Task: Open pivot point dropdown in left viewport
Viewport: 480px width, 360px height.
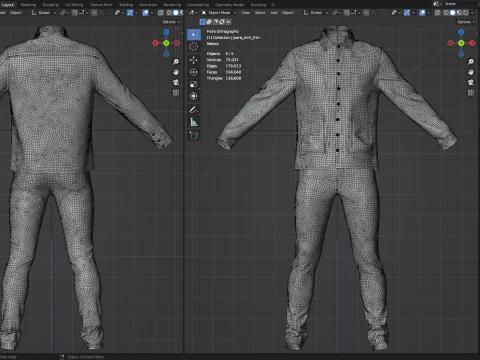Action: coord(64,13)
